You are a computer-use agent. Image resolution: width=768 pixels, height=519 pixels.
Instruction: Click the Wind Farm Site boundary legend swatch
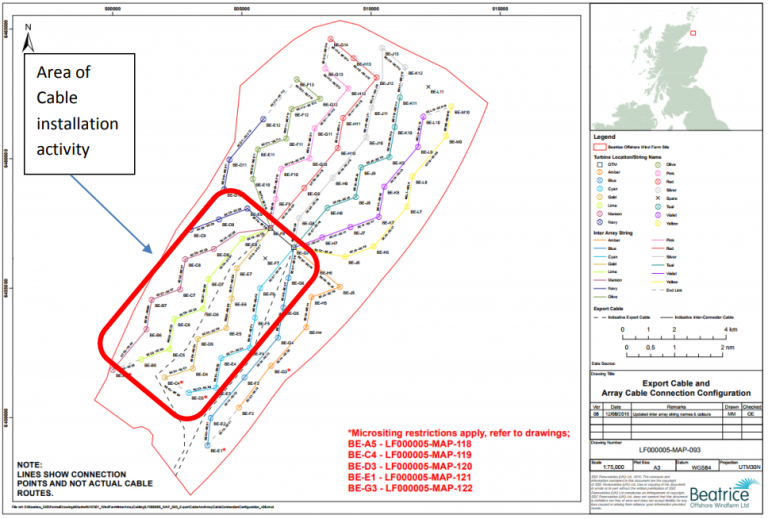pyautogui.click(x=601, y=144)
